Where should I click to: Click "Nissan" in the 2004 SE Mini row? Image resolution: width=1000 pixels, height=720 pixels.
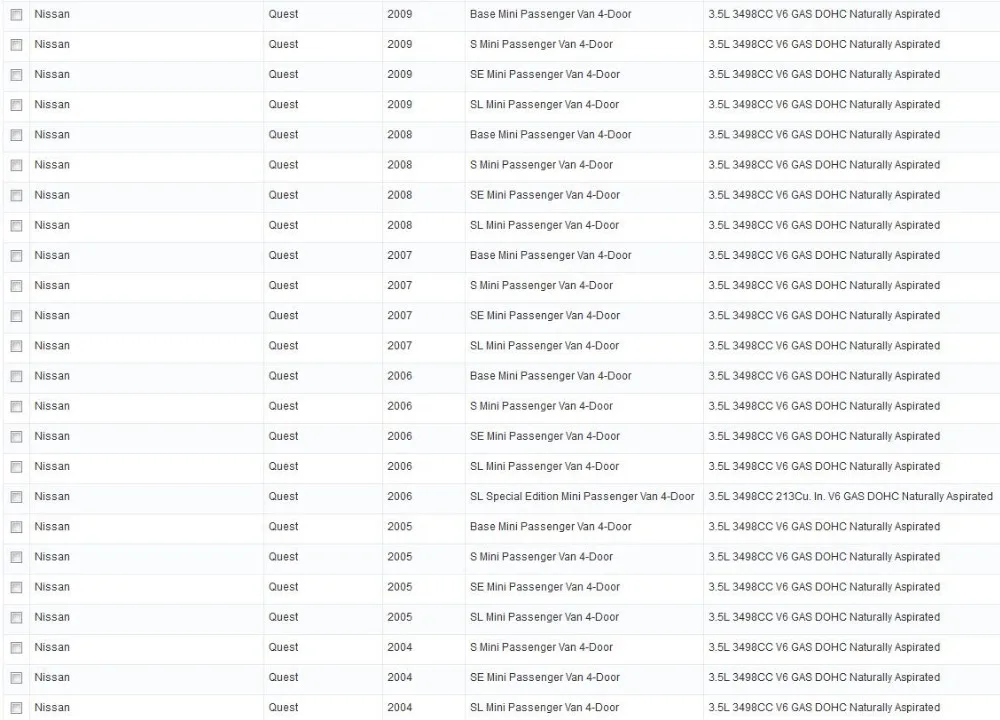pos(52,677)
